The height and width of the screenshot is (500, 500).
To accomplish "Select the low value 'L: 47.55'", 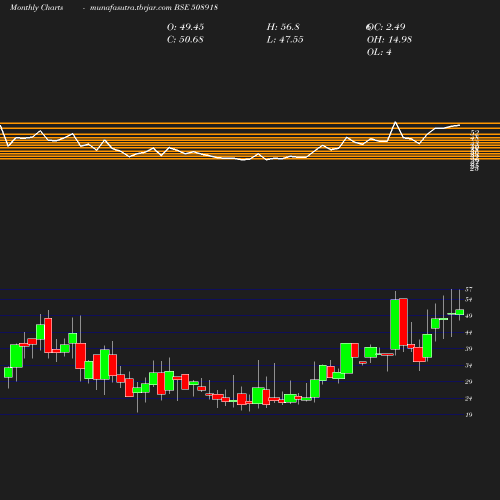I will [x=285, y=40].
